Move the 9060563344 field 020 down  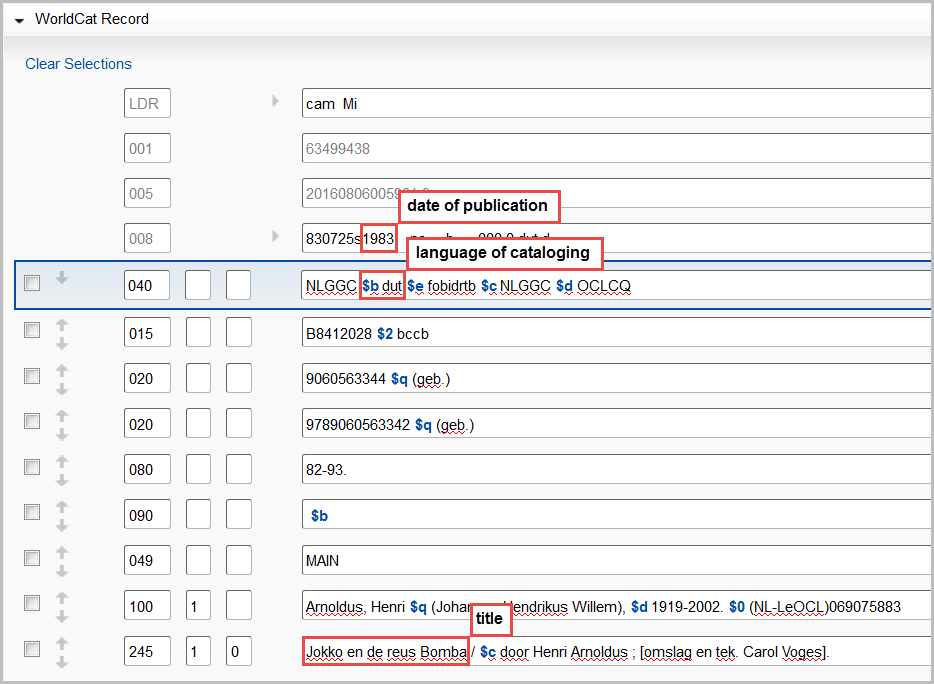61,389
